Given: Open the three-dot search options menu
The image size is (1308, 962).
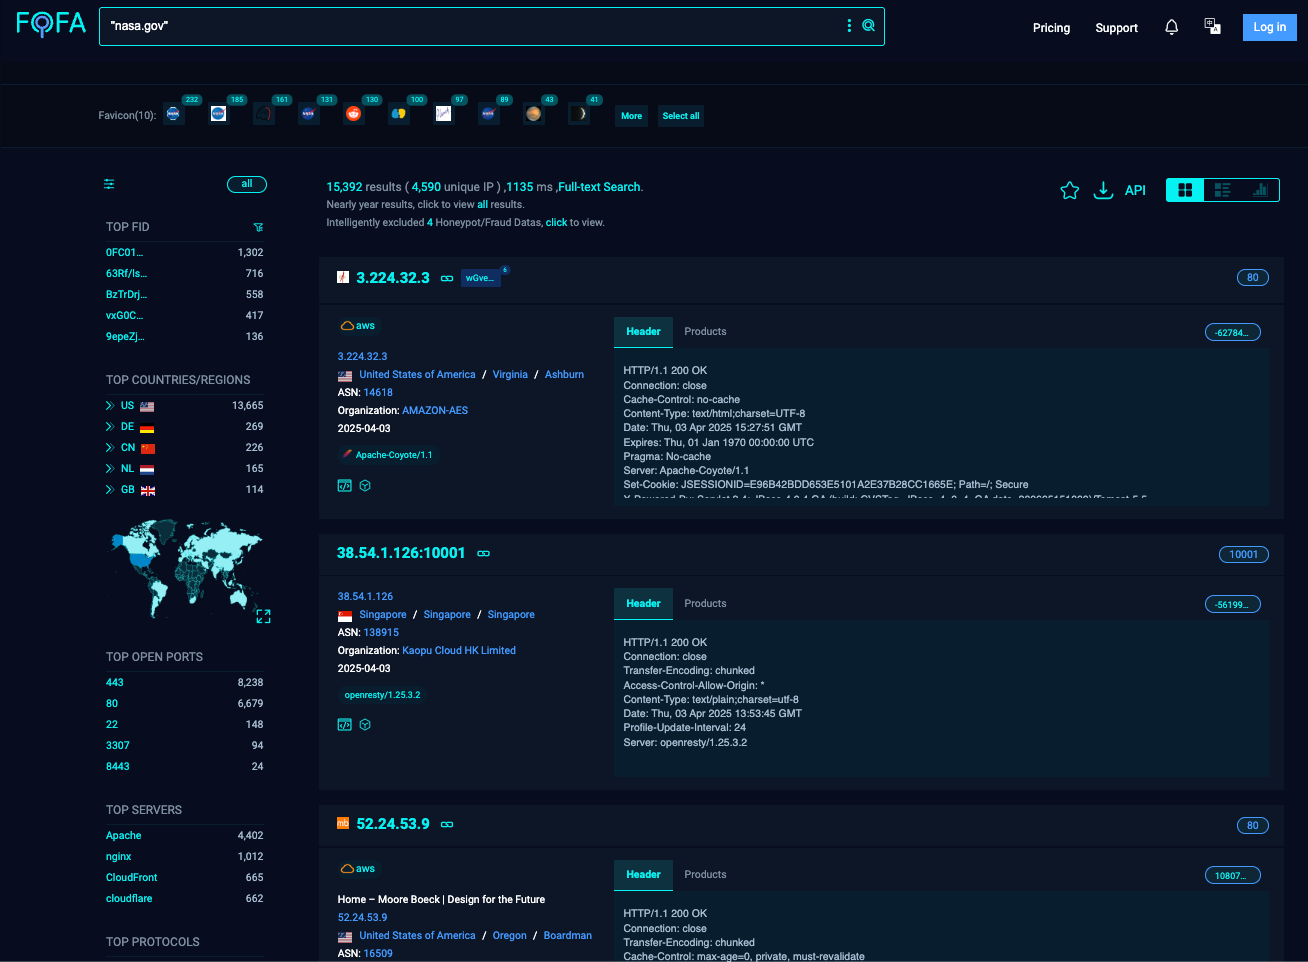Looking at the screenshot, I should pyautogui.click(x=849, y=26).
